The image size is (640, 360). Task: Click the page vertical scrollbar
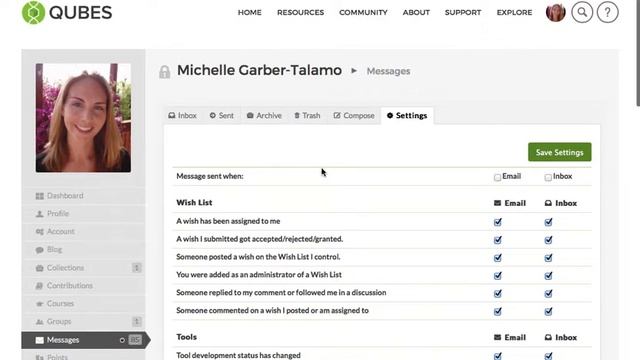coord(638,53)
